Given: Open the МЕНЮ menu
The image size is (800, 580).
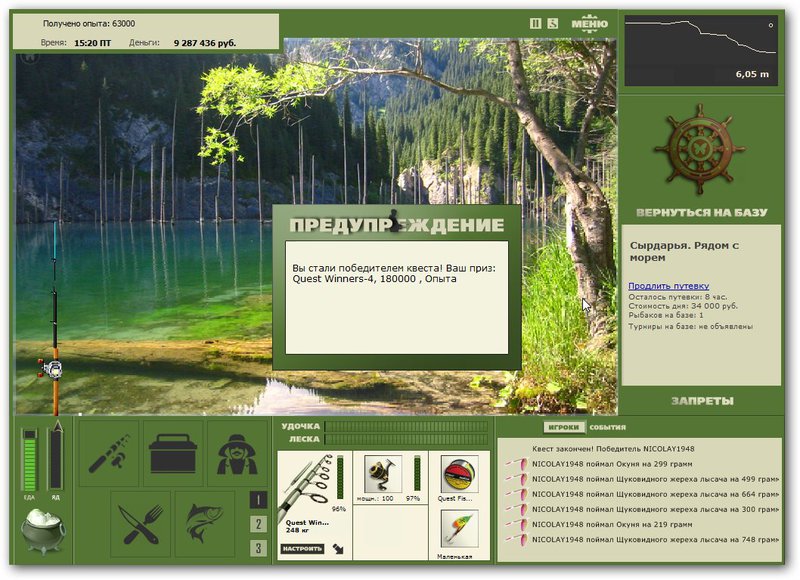Looking at the screenshot, I should [589, 23].
